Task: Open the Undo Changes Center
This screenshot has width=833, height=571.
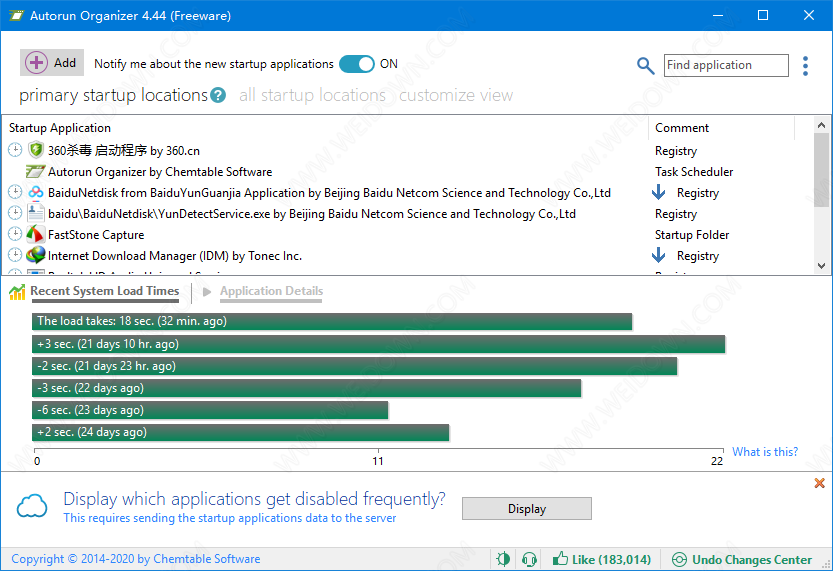Action: point(742,559)
